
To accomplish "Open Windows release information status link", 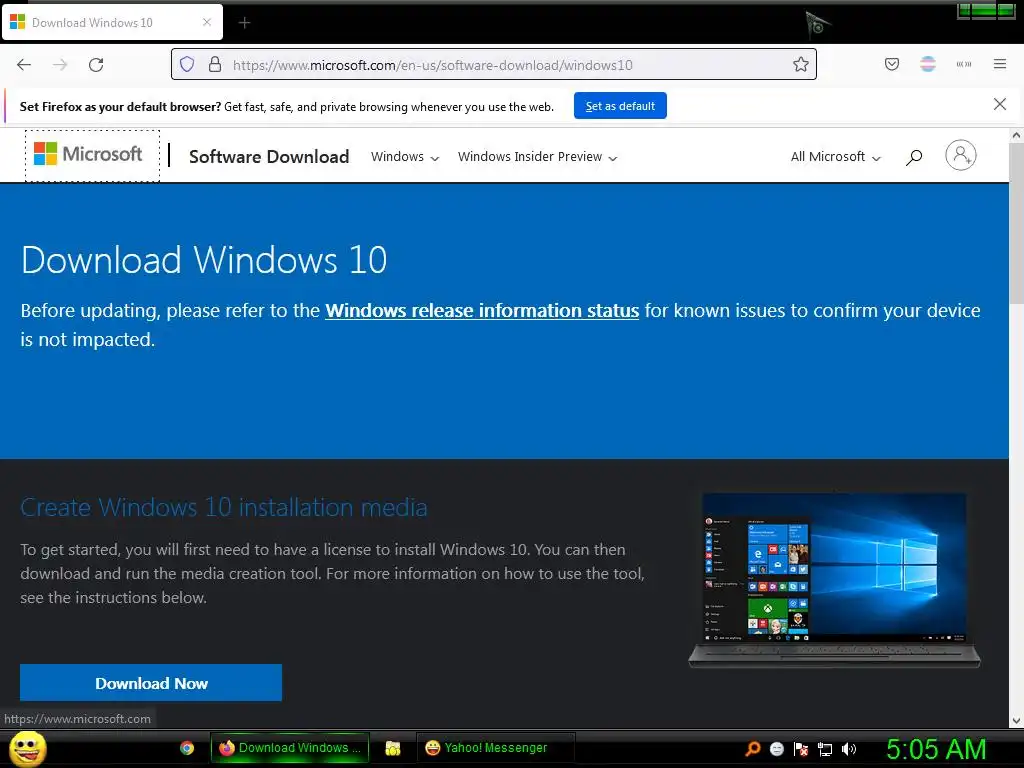I will (x=482, y=310).
